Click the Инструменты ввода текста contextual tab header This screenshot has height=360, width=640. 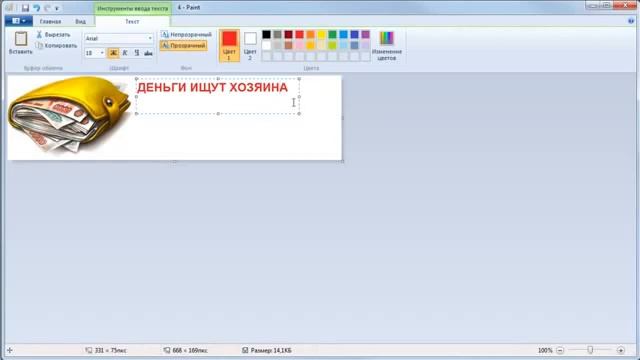(133, 8)
